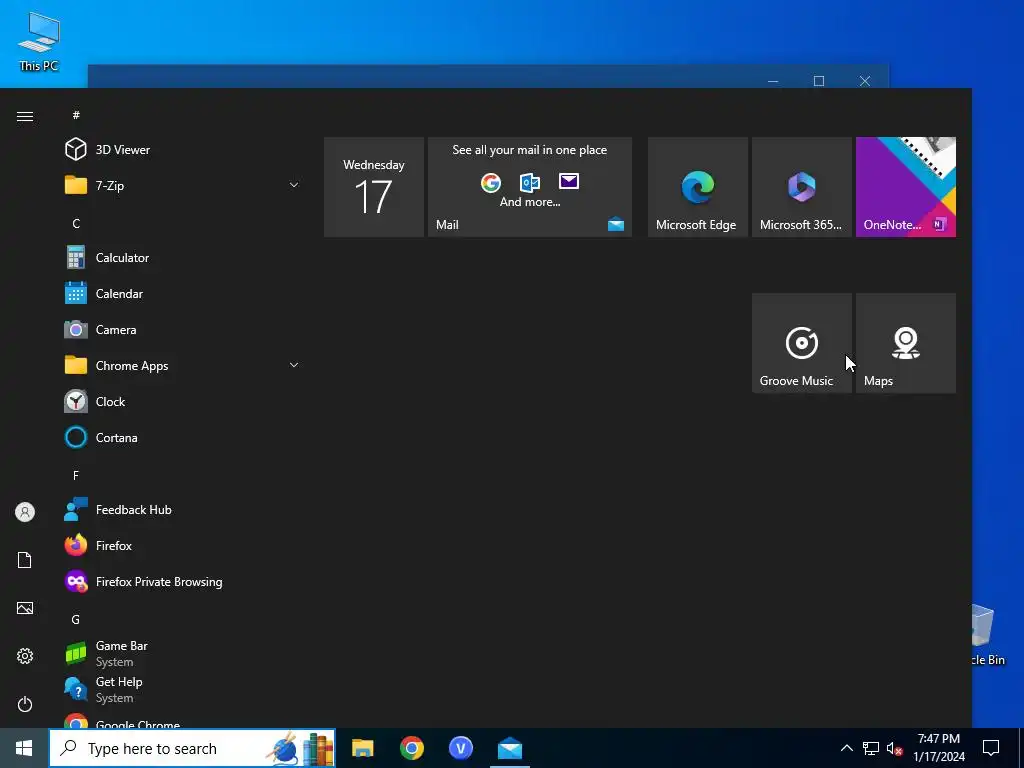Open the clock showing 7:47 PM
The width and height of the screenshot is (1024, 768).
click(938, 748)
